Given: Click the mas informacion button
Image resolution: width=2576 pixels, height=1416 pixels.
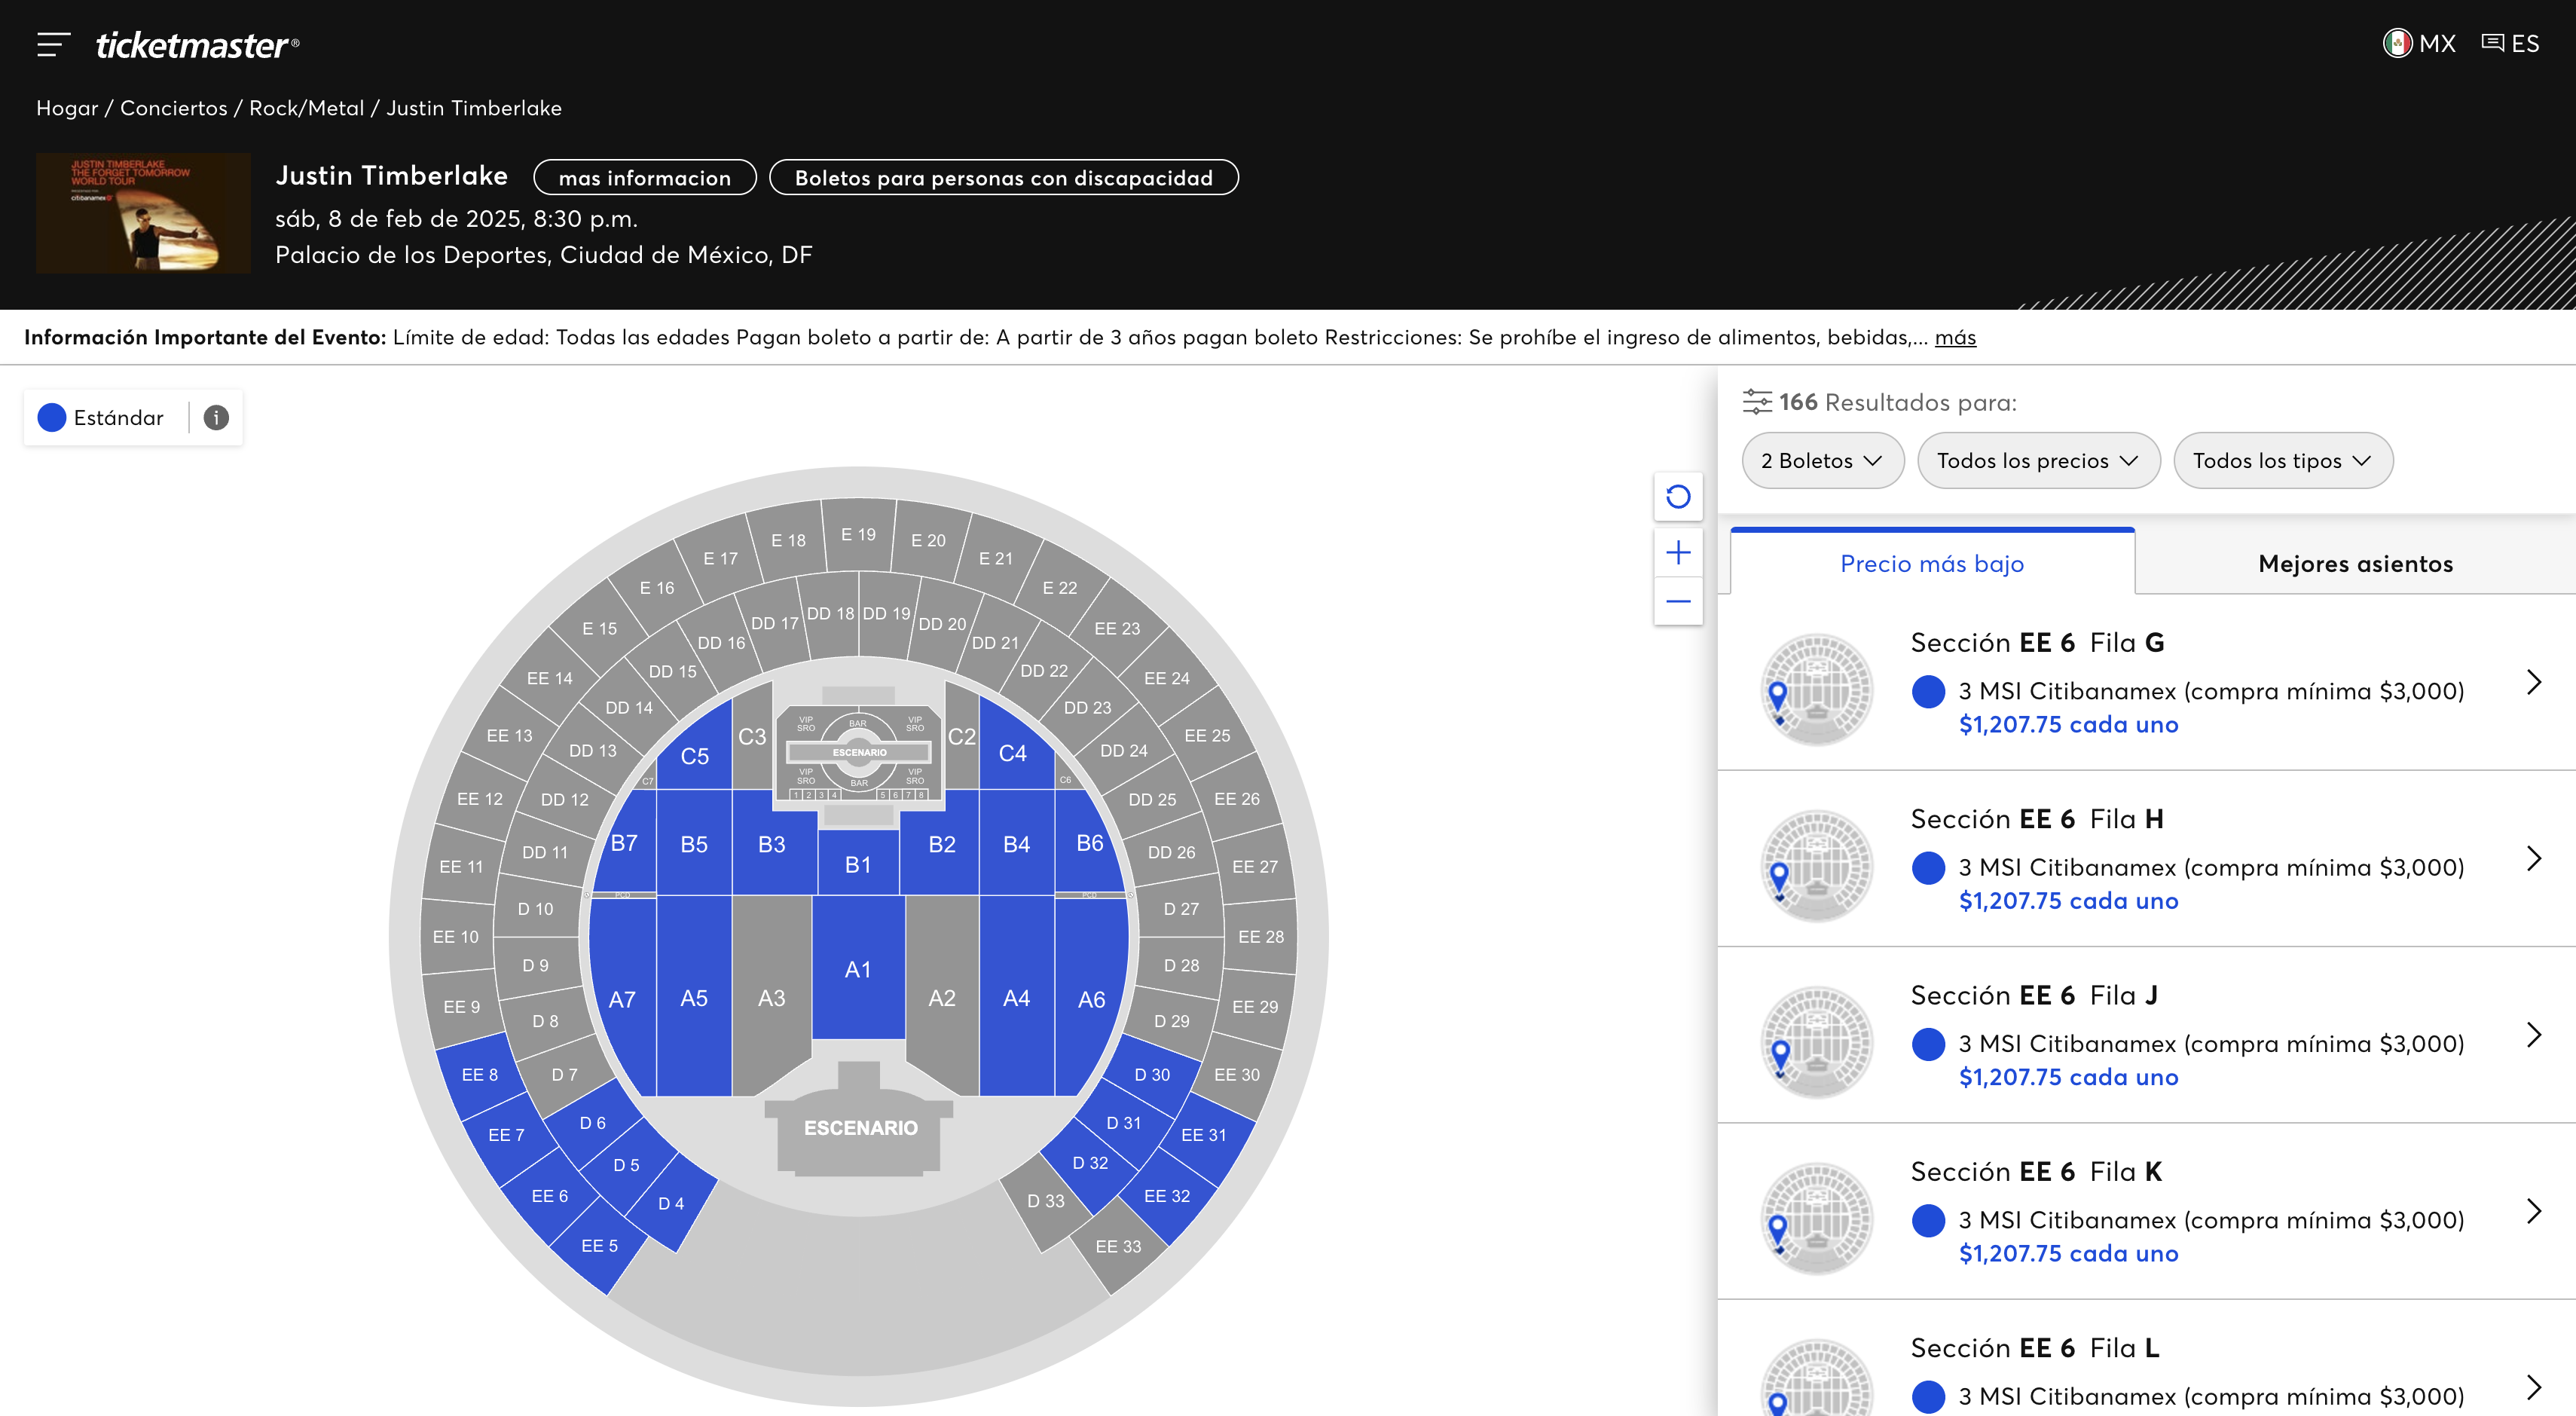Looking at the screenshot, I should [x=644, y=177].
